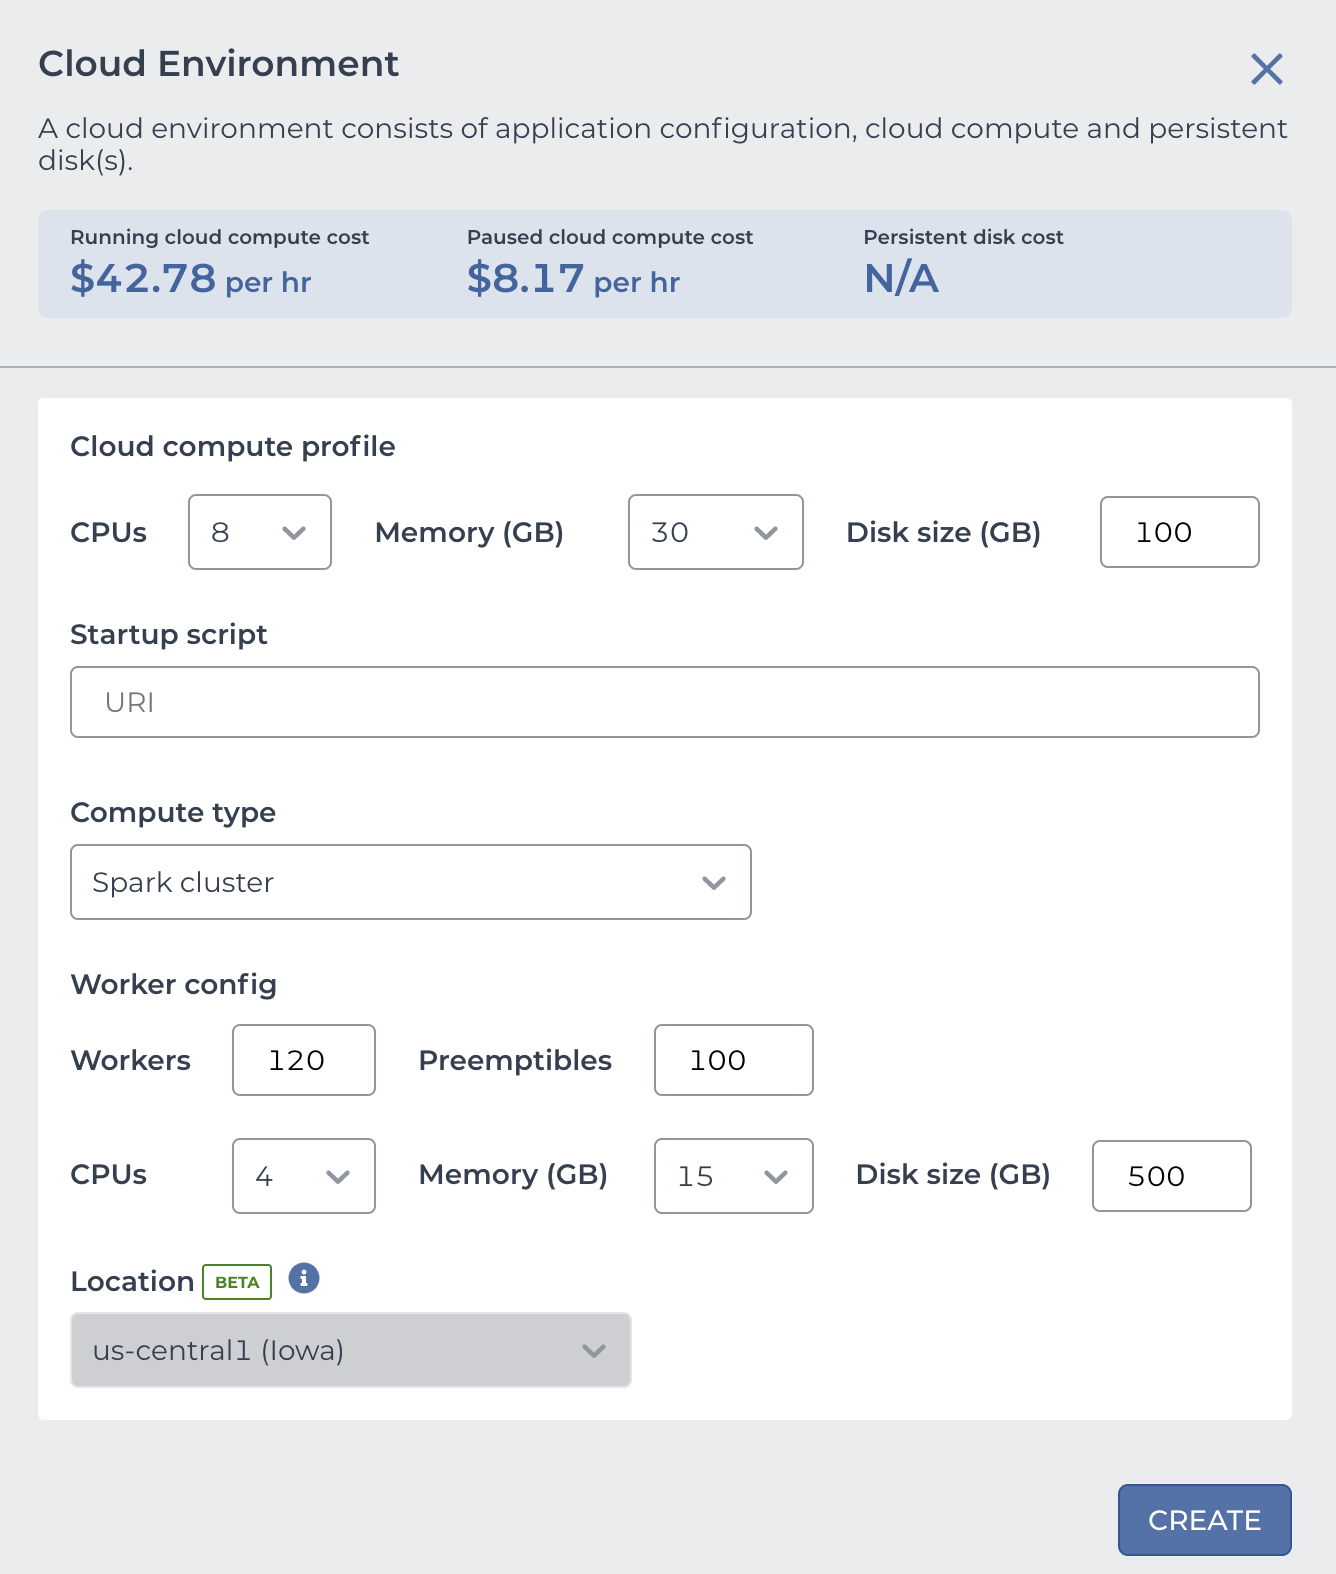Click the chevron in the Location selector
This screenshot has height=1574, width=1336.
tap(594, 1351)
